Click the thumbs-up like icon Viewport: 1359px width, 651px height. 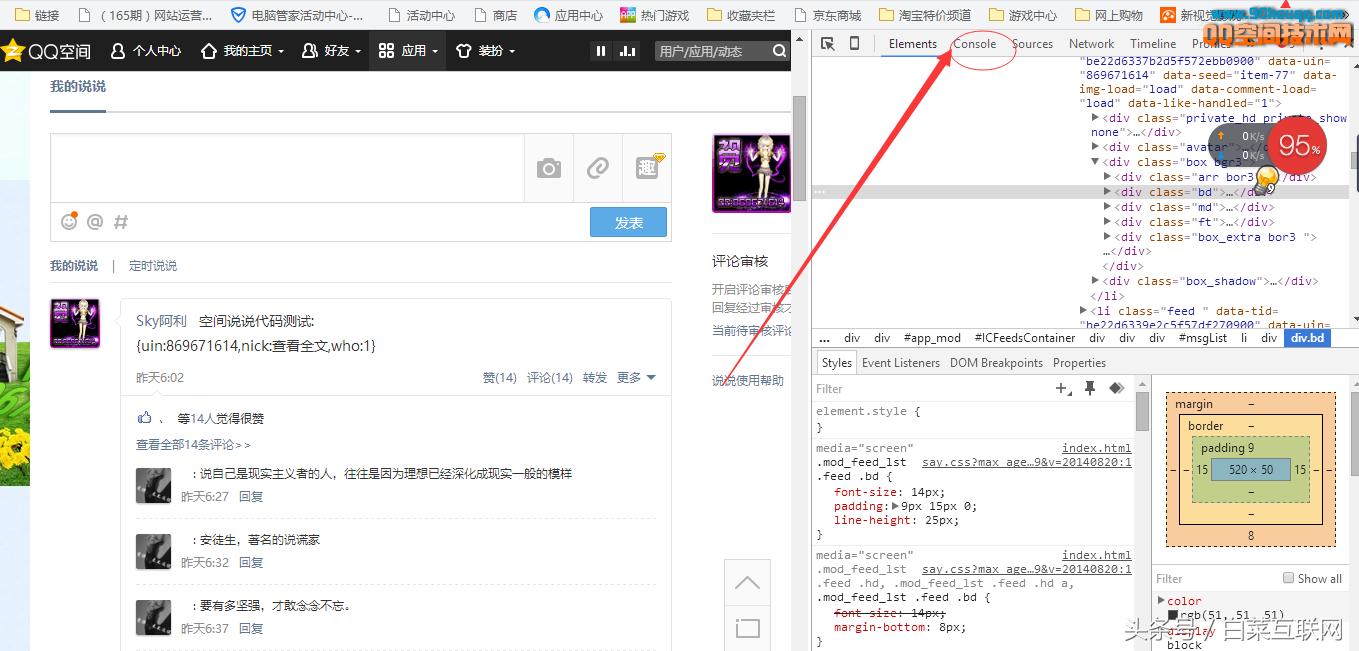[145, 418]
